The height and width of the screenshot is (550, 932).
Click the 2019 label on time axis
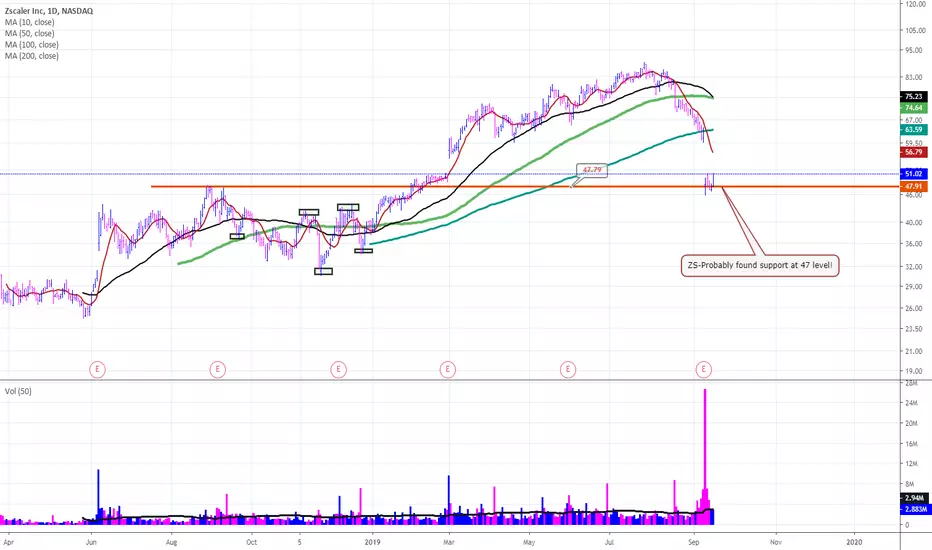372,542
